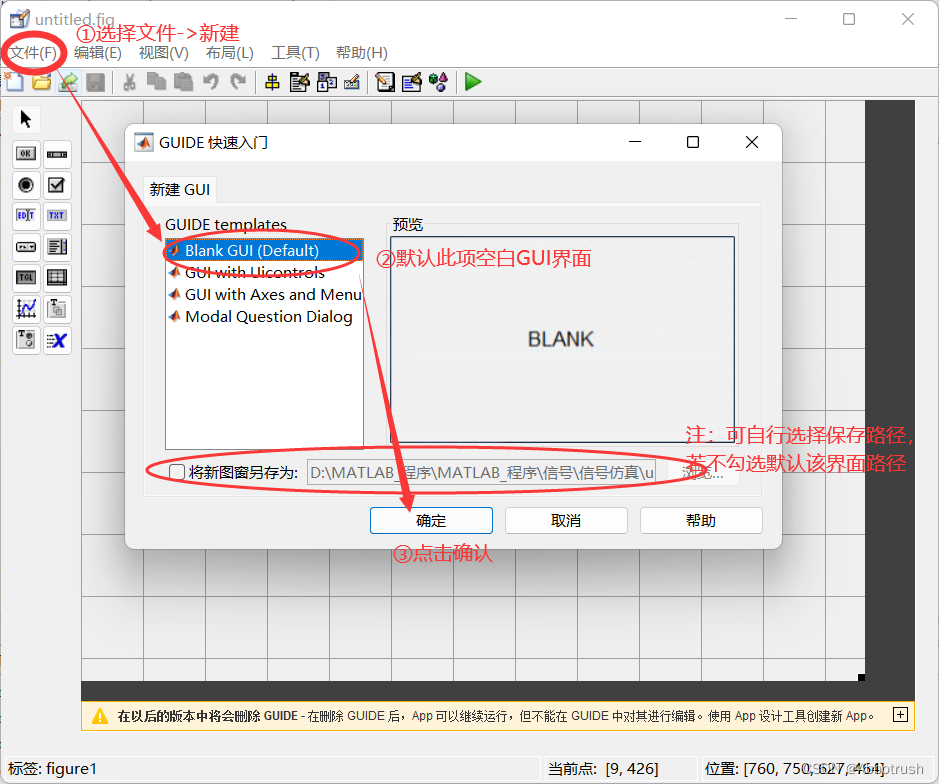
Task: Select the Push Button (OK) component
Action: coord(26,154)
